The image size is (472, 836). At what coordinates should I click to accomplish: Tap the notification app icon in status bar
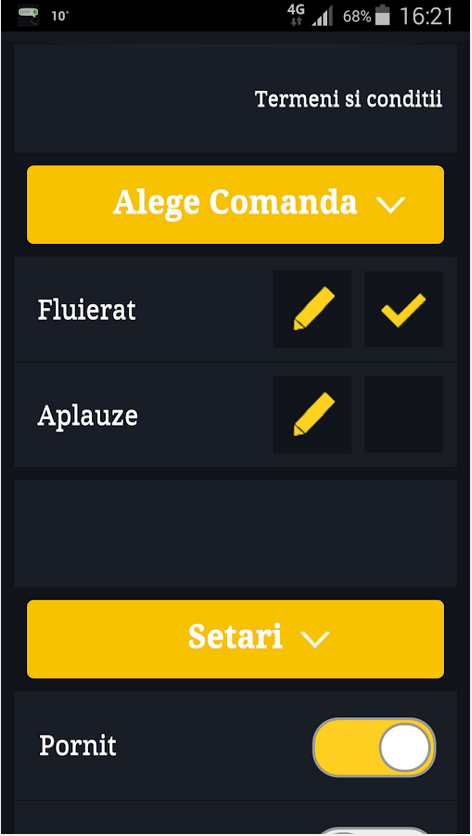point(28,15)
